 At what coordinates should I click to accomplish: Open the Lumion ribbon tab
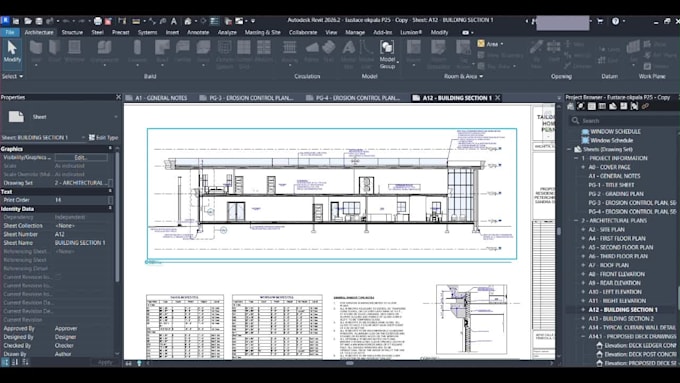click(x=411, y=33)
